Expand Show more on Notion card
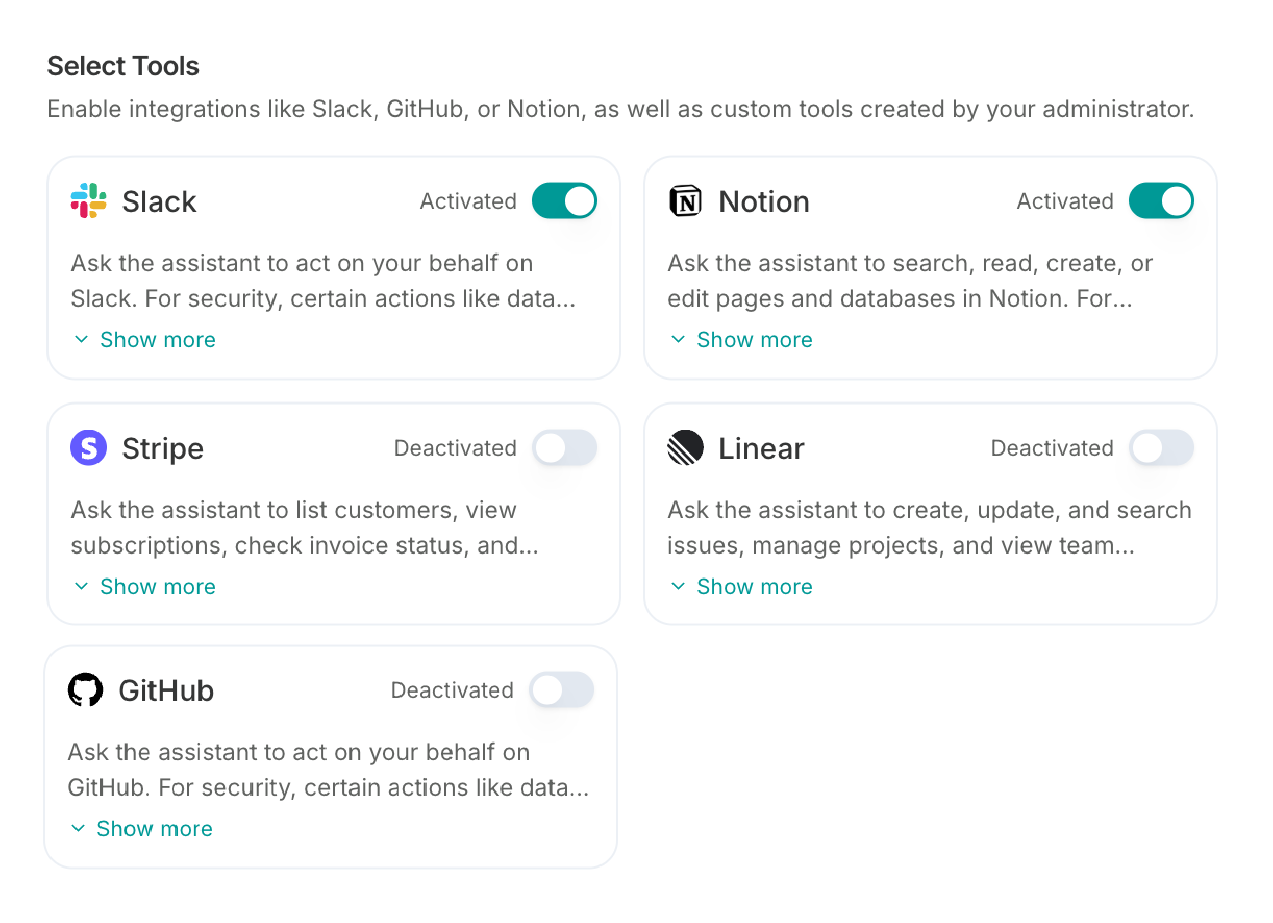The image size is (1273, 923). click(742, 340)
